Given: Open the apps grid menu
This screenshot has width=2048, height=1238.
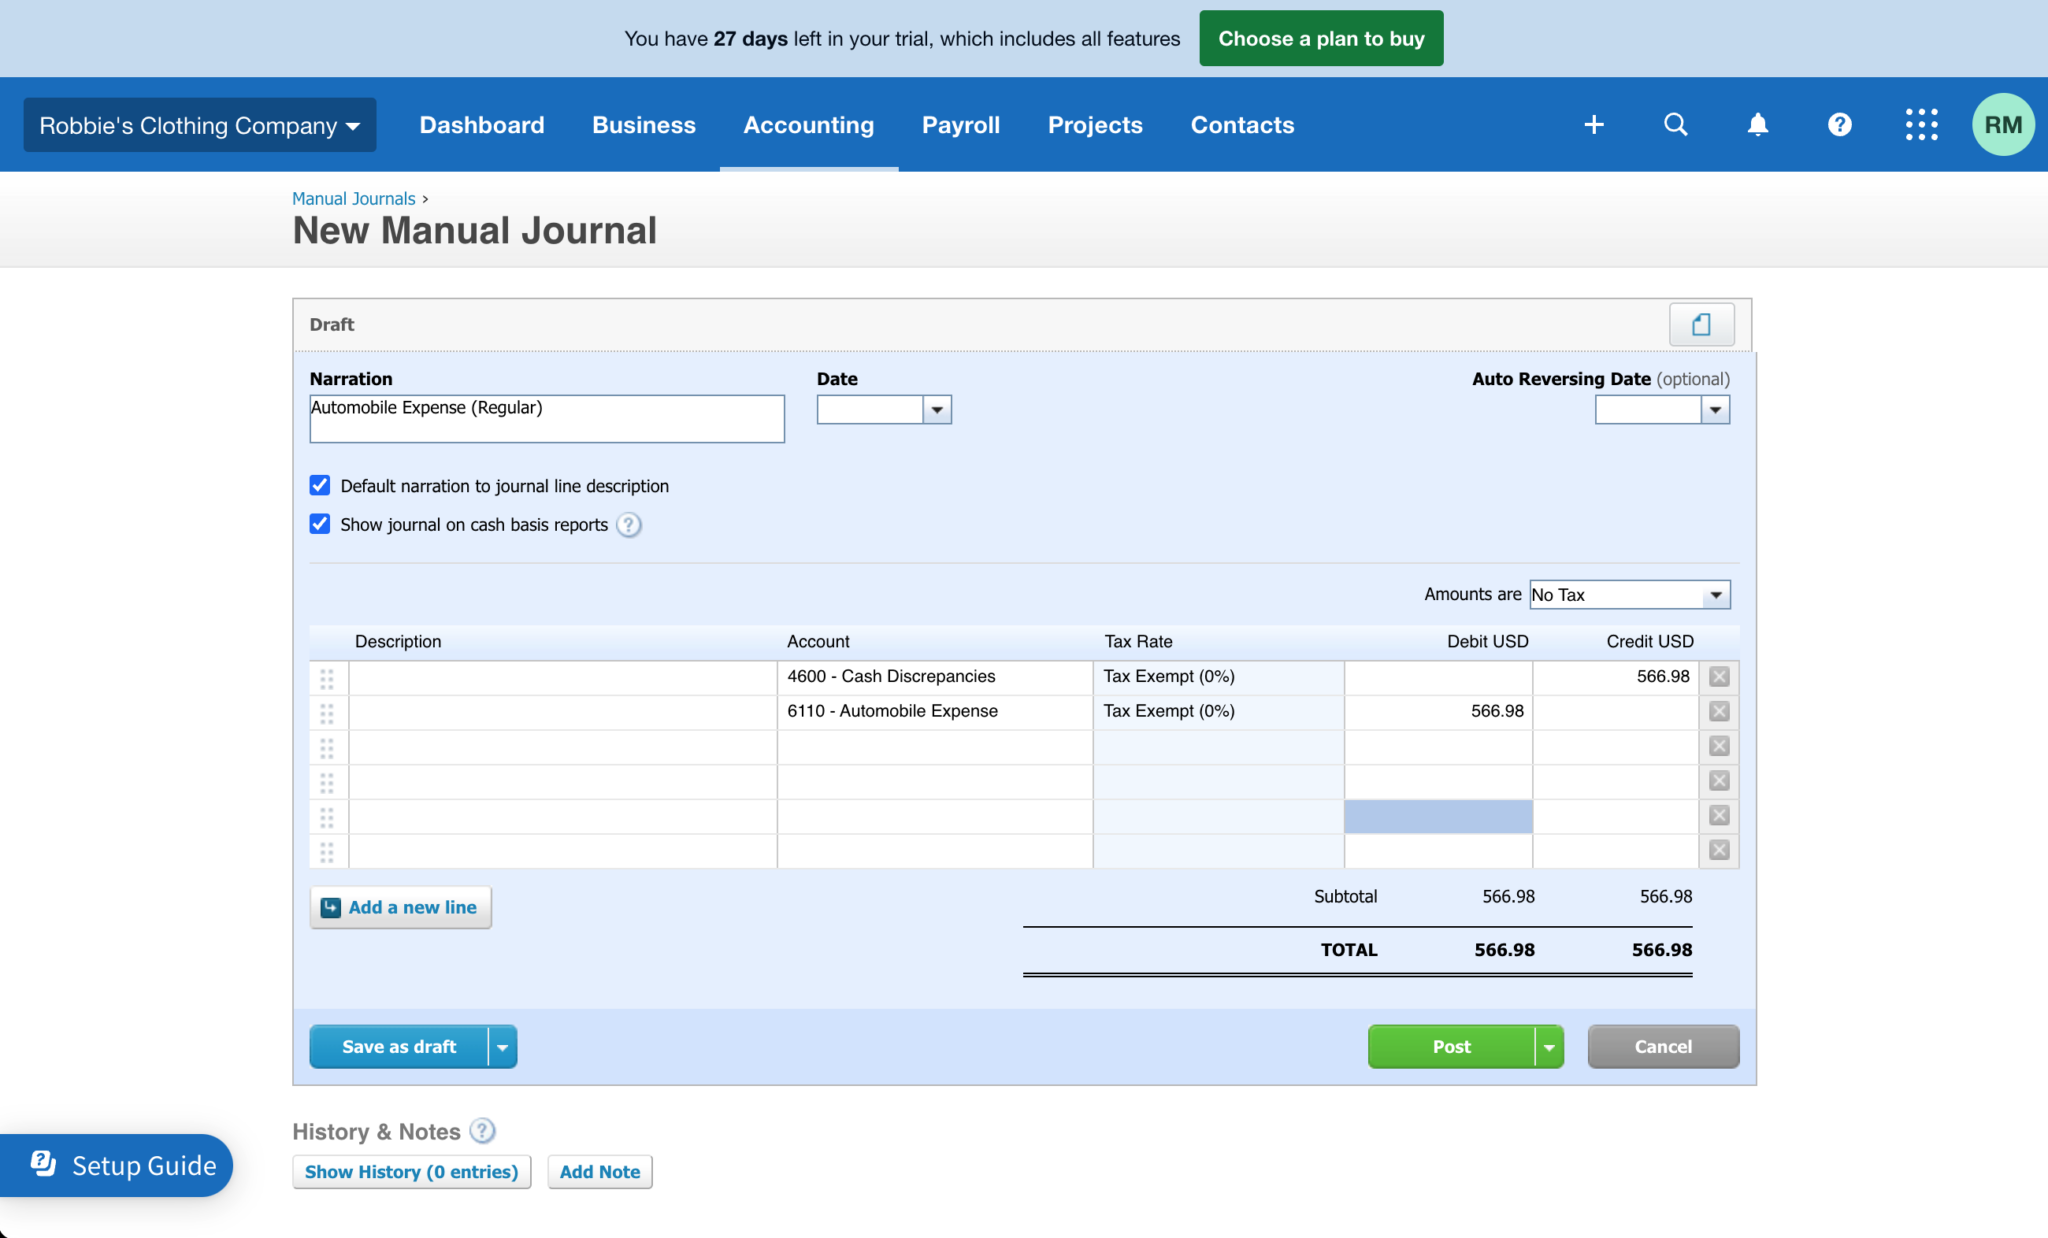Looking at the screenshot, I should click(x=1920, y=124).
